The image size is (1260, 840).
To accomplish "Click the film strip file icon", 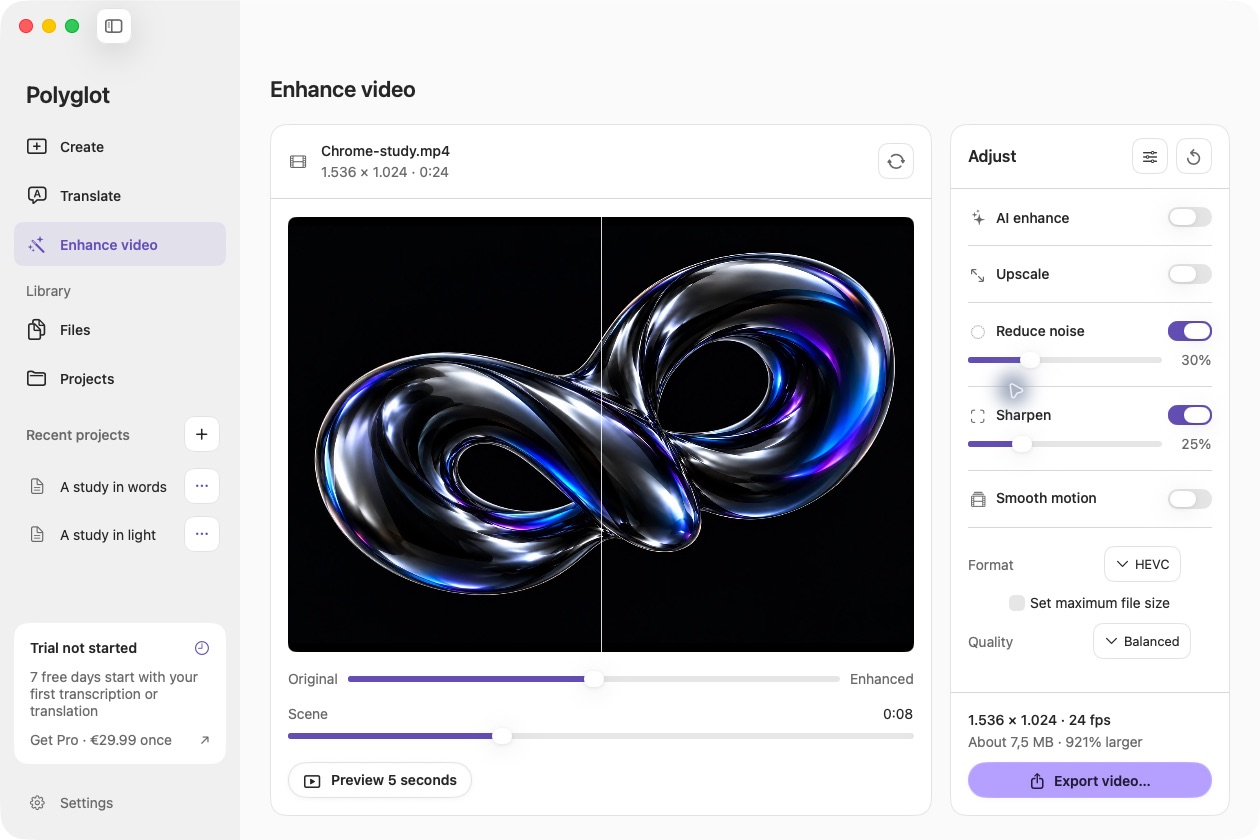I will 298,161.
